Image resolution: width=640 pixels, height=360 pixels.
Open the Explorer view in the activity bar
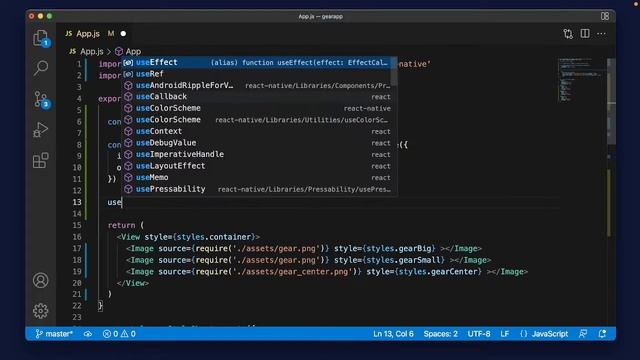pos(40,38)
